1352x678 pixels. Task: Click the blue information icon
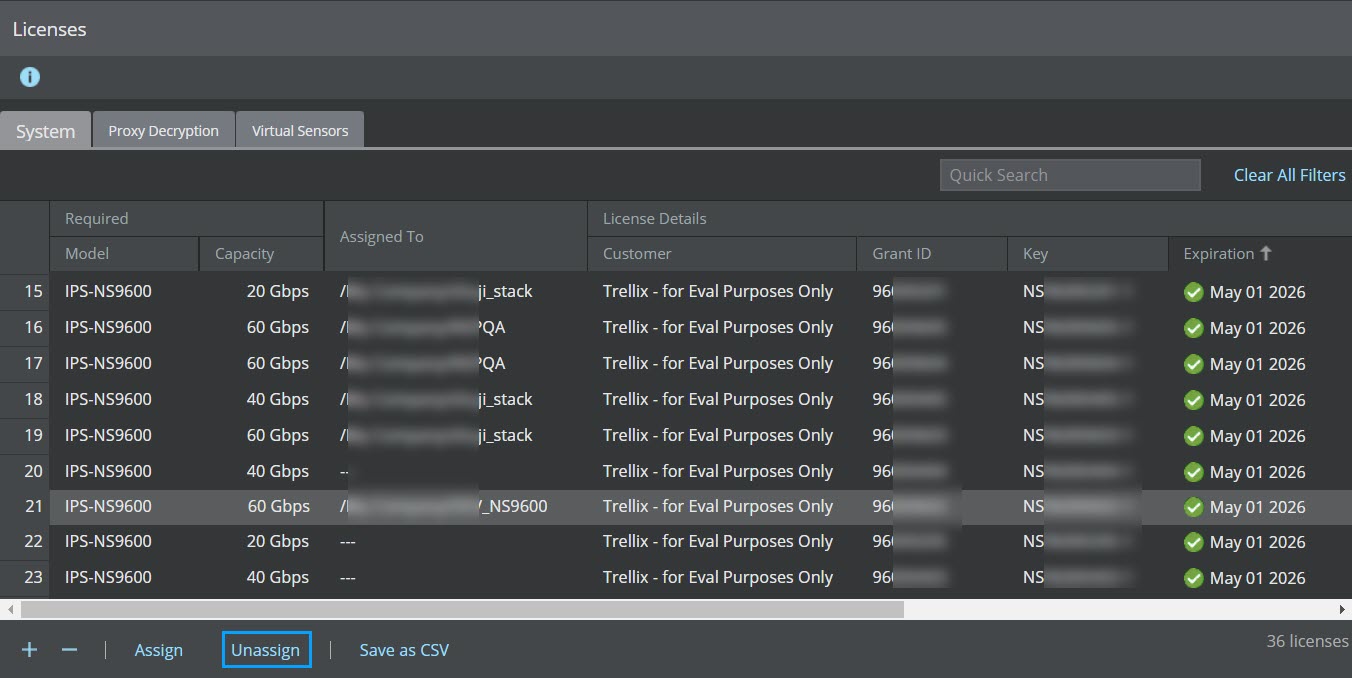click(x=30, y=77)
